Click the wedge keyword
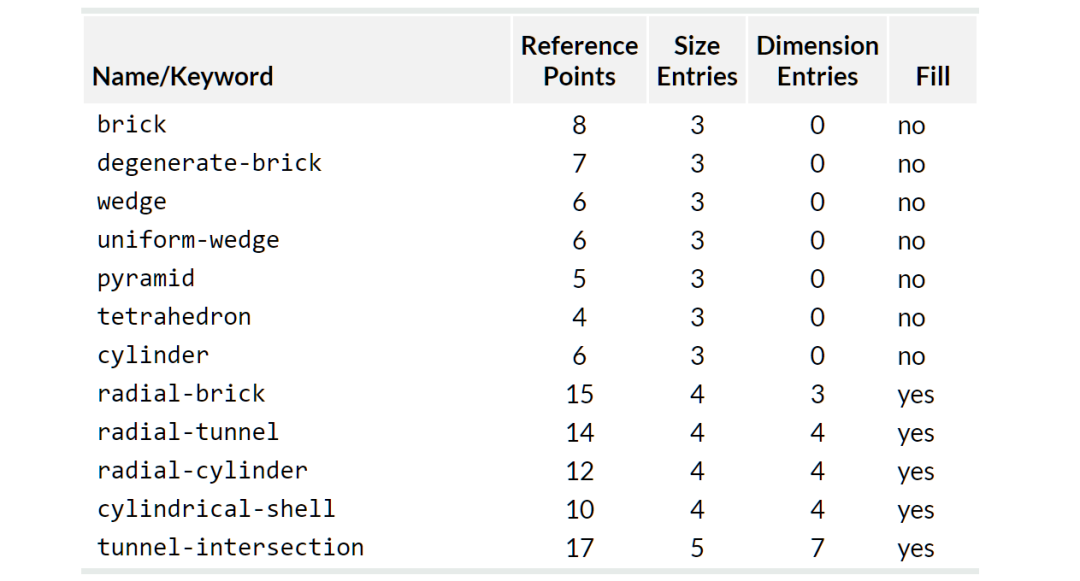This screenshot has height=581, width=1080. pyautogui.click(x=132, y=201)
